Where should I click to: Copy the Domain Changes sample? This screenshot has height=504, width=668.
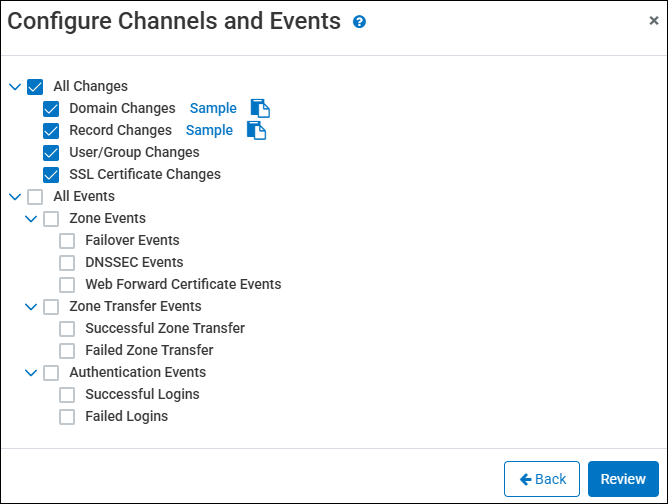260,109
